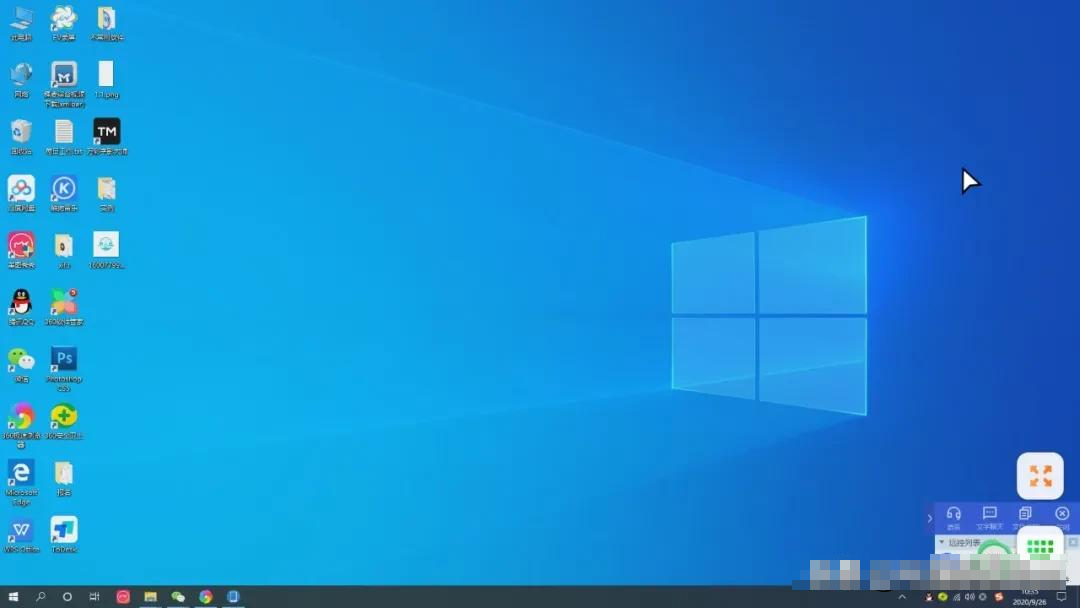1080x608 pixels.
Task: Select the 1.1.png file icon
Action: 107,79
